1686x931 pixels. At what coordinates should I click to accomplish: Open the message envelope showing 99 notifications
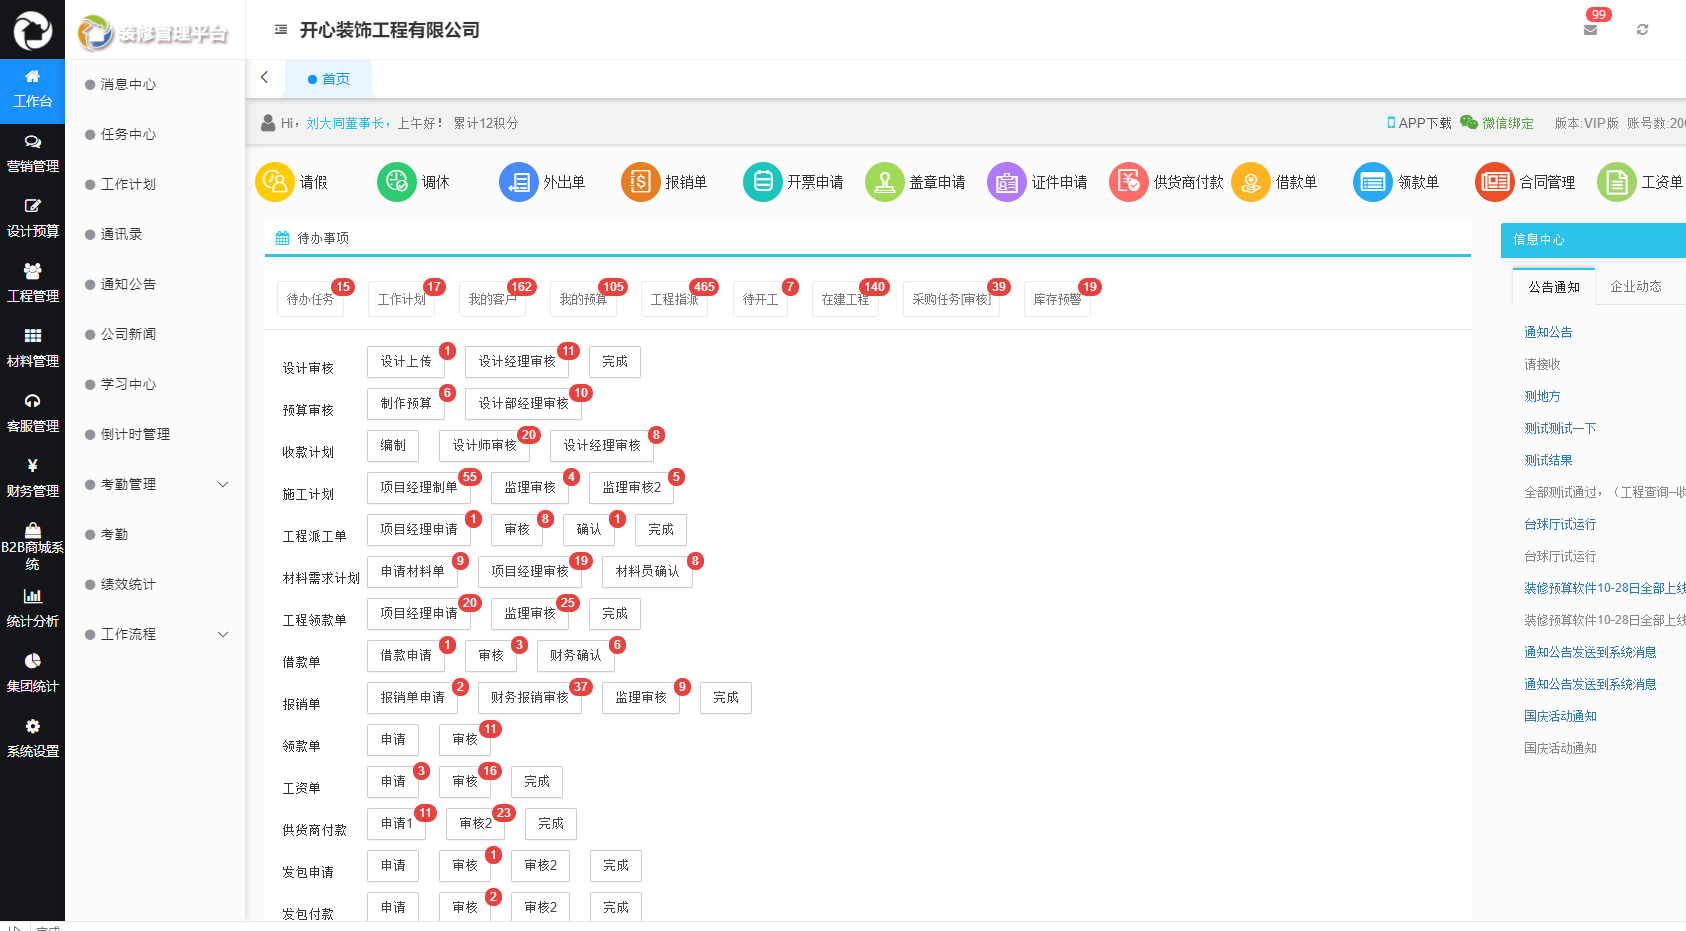(x=1589, y=31)
